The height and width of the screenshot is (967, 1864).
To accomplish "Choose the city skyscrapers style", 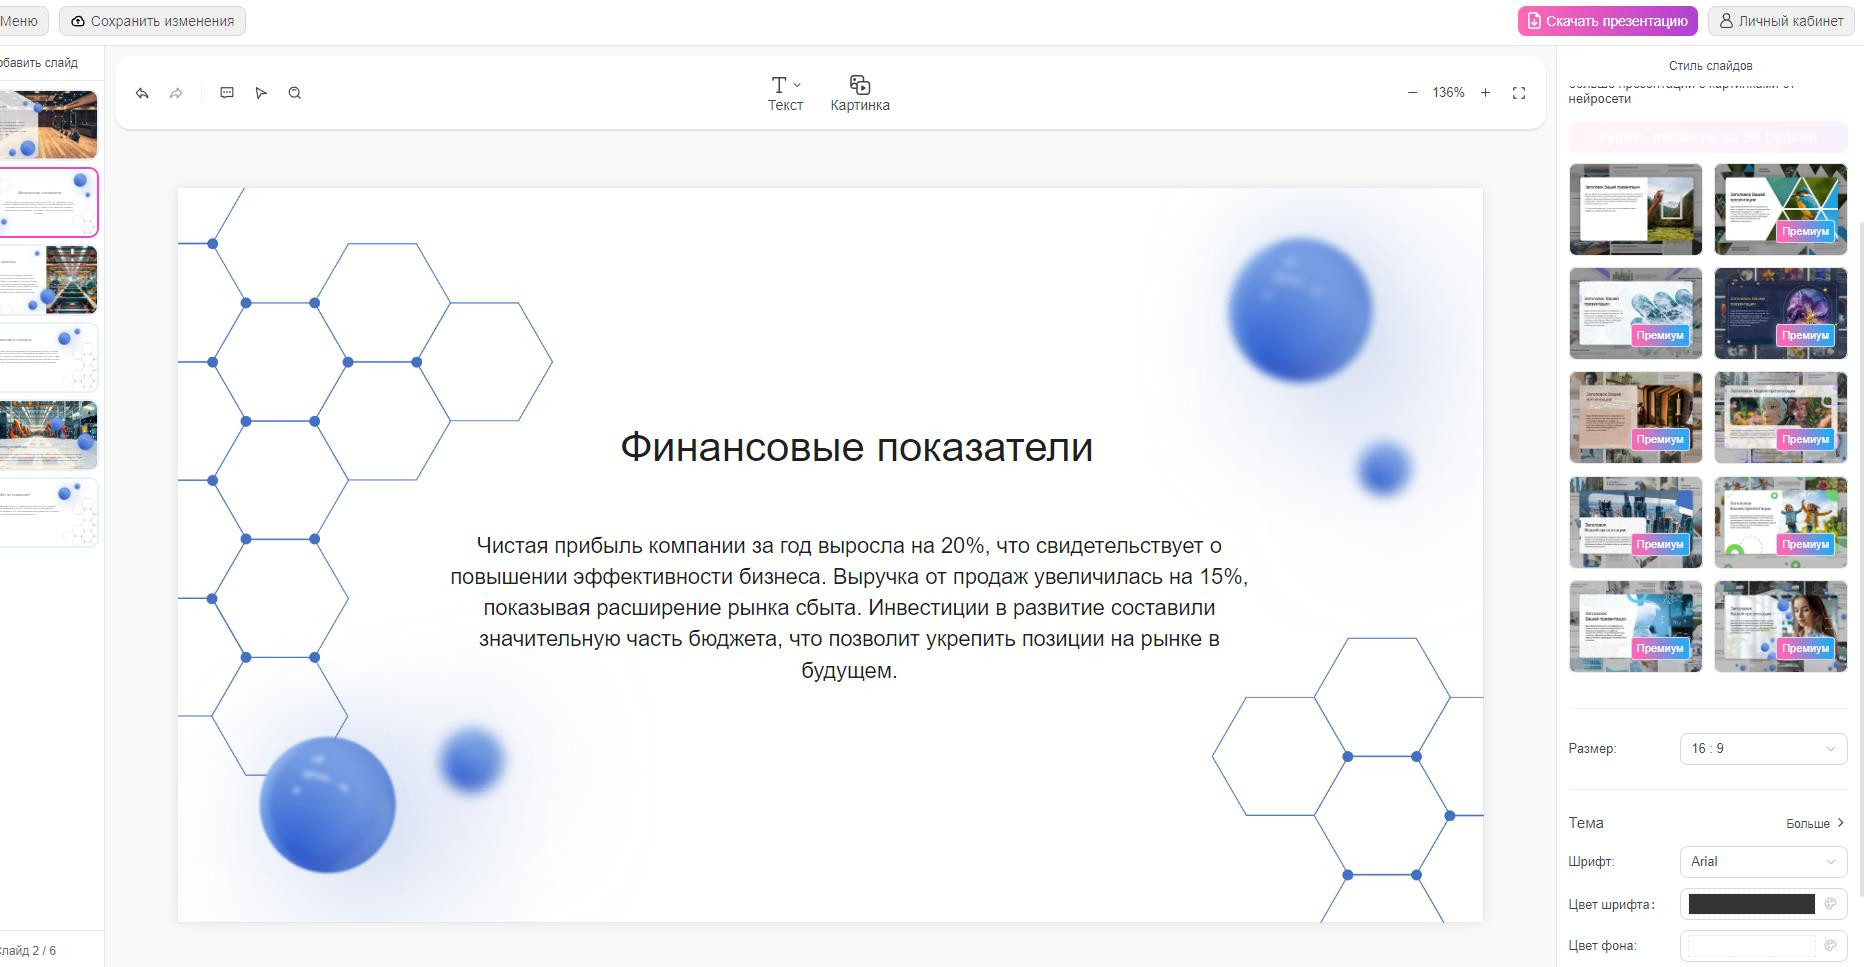I will [1635, 522].
